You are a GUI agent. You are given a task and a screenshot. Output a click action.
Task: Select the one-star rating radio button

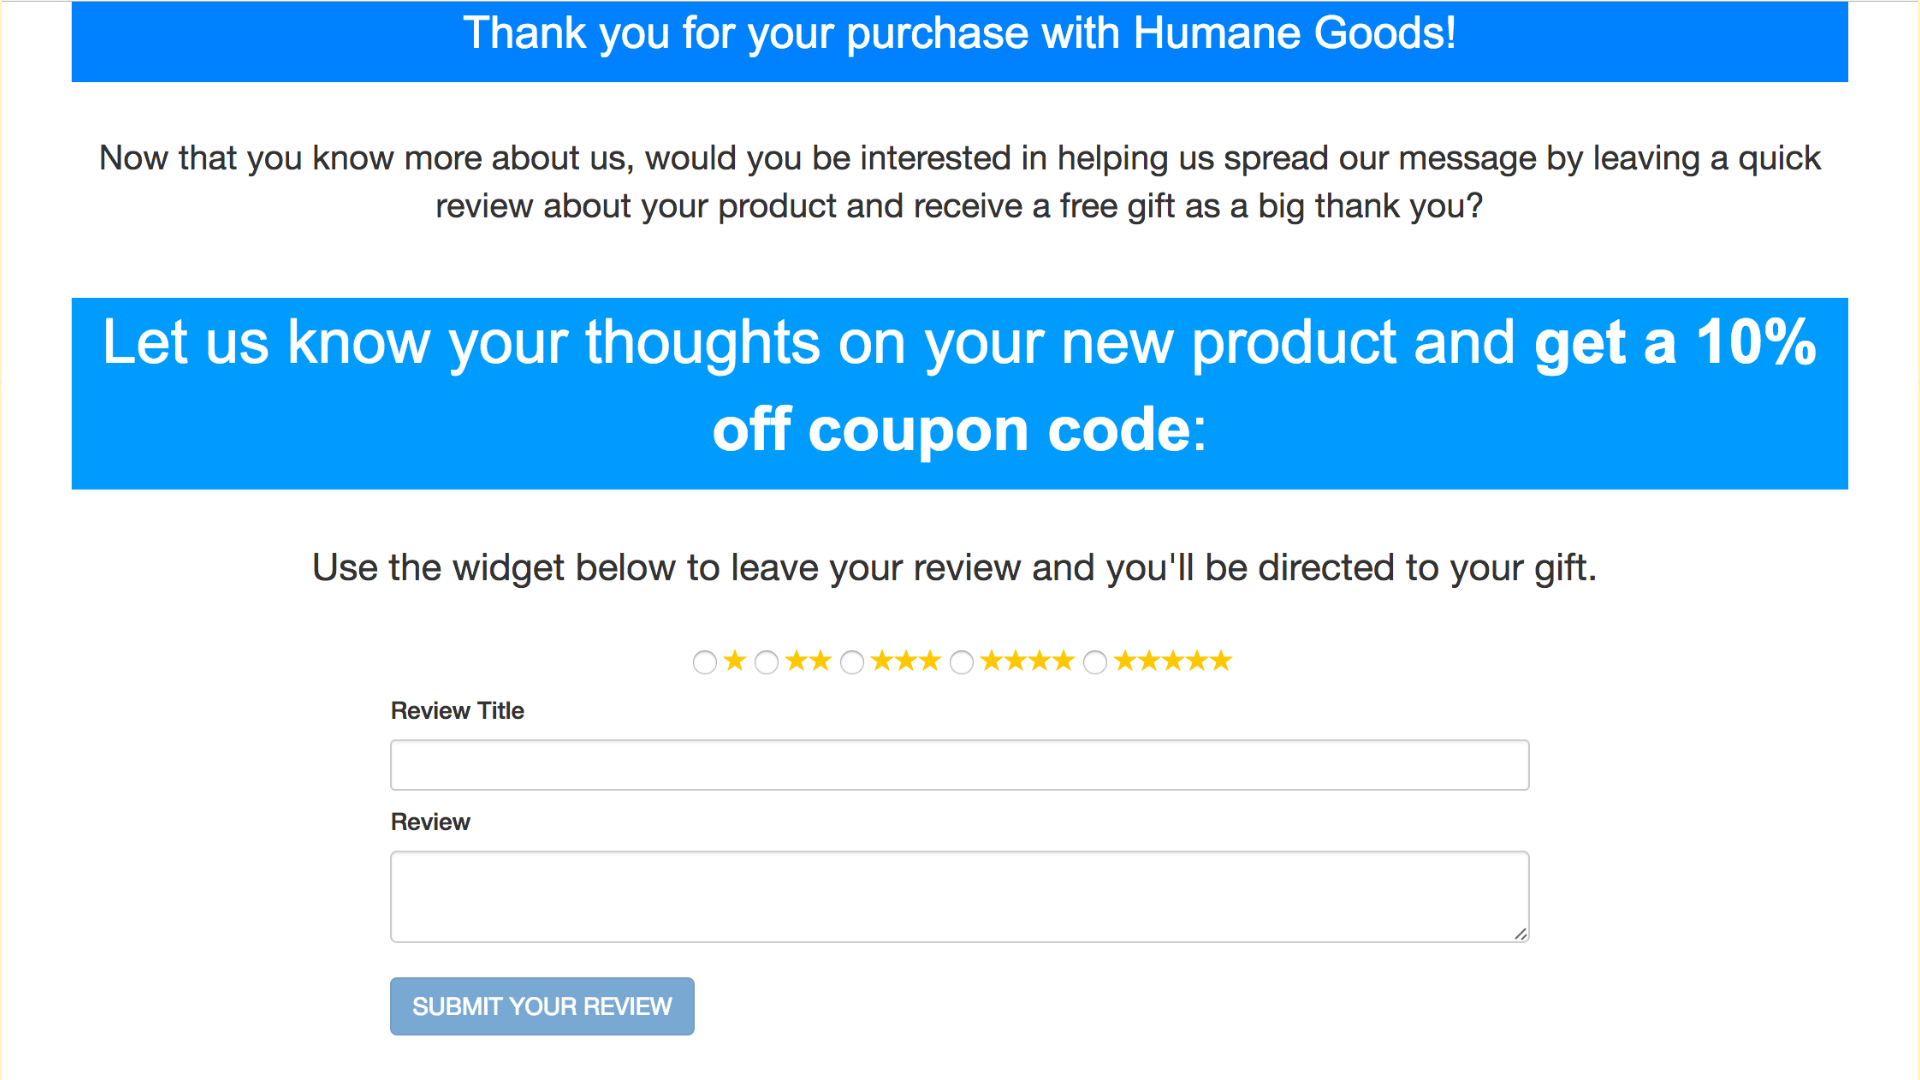pyautogui.click(x=705, y=662)
